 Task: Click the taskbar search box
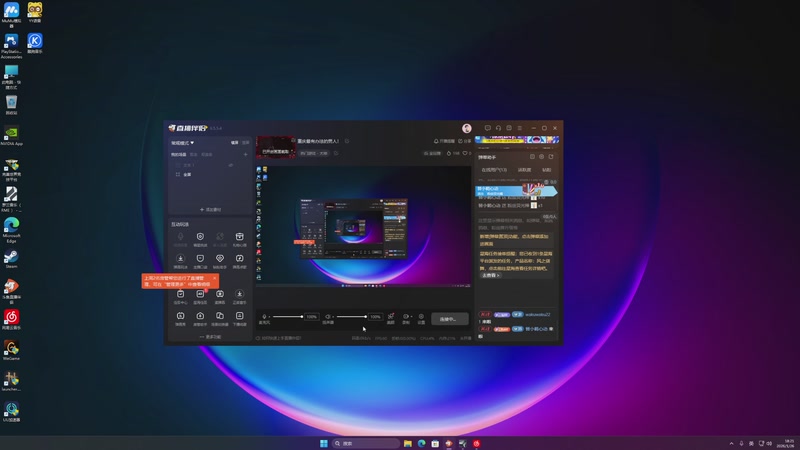click(365, 443)
